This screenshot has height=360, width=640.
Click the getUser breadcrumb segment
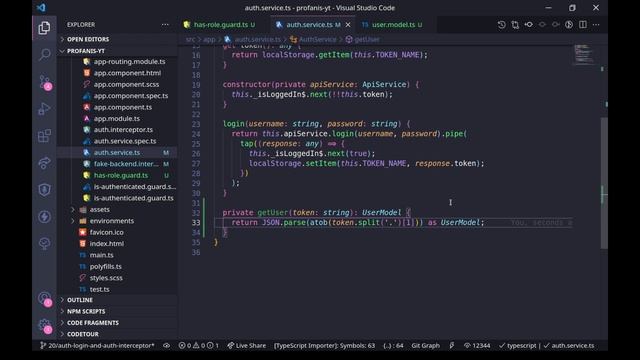(x=362, y=40)
